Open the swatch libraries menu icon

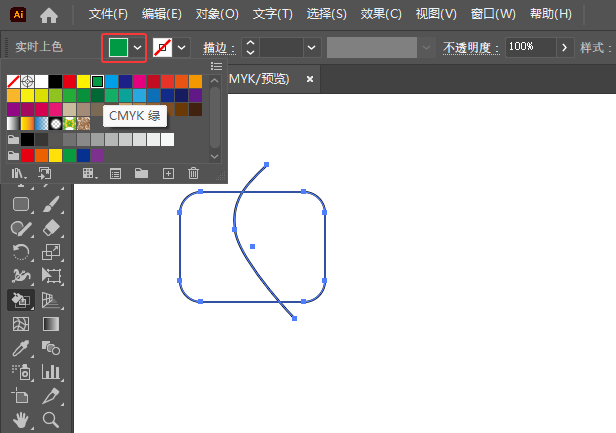click(18, 173)
